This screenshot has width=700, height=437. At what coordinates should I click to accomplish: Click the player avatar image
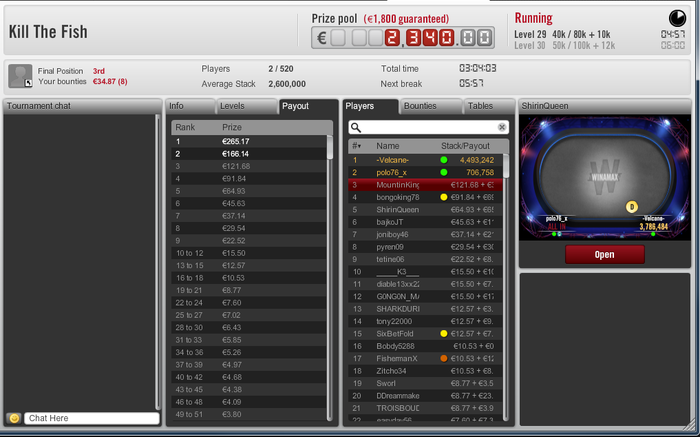(21, 76)
